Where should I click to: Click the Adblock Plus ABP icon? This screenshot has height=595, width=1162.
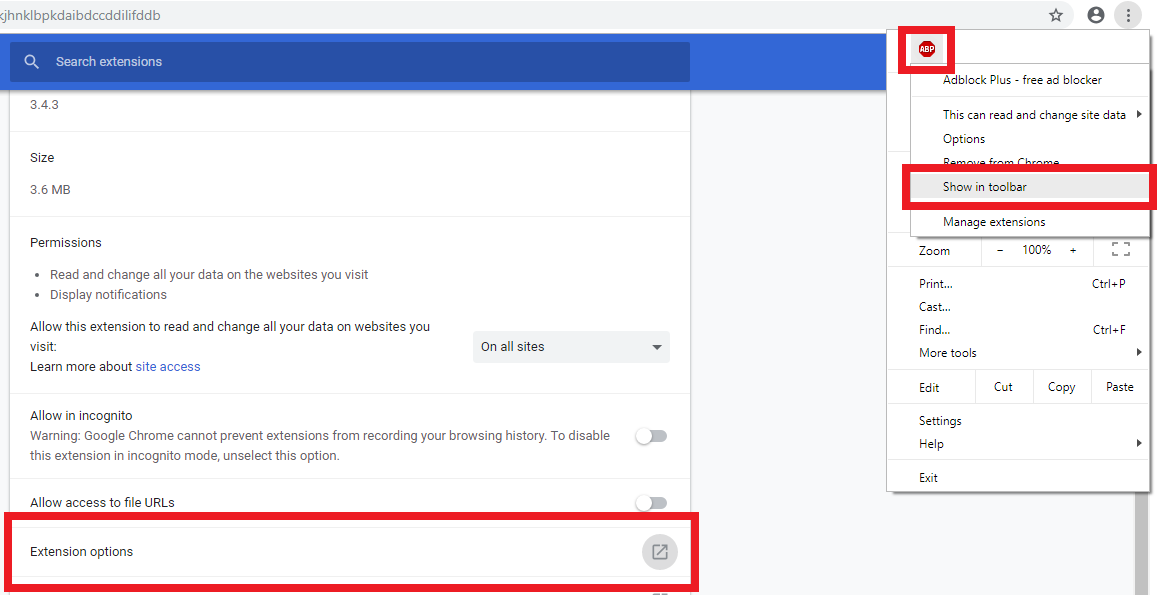927,49
